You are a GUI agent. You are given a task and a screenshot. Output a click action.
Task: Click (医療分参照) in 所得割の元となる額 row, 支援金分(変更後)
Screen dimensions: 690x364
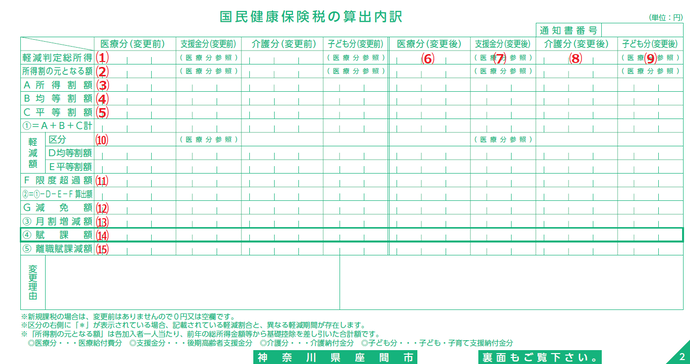tap(503, 71)
